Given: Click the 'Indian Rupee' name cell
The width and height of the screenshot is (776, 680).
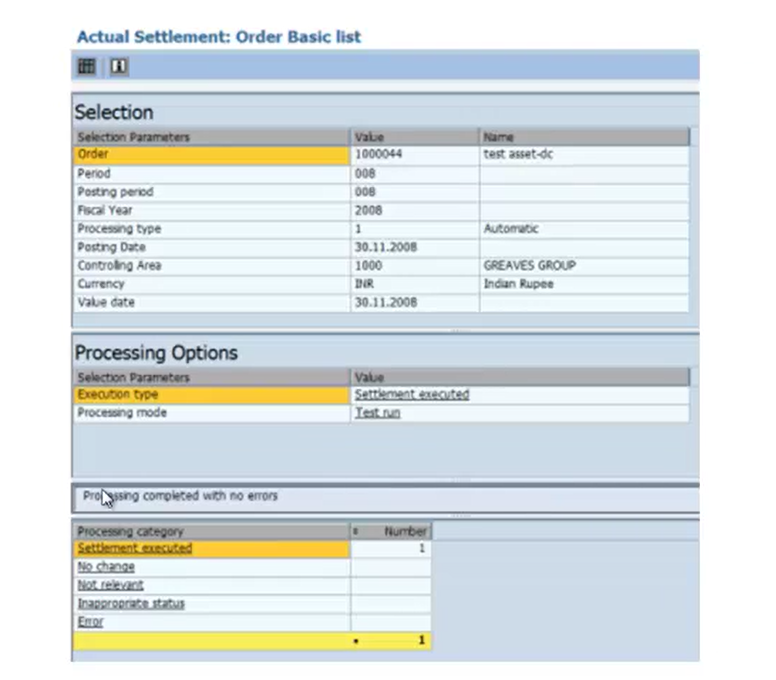Looking at the screenshot, I should (584, 284).
